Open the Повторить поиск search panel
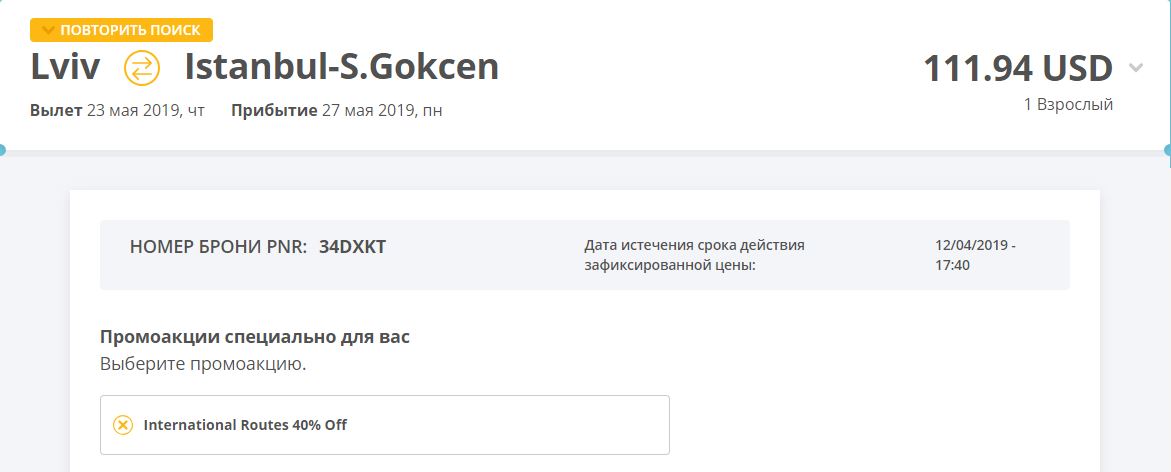1171x472 pixels. (122, 30)
